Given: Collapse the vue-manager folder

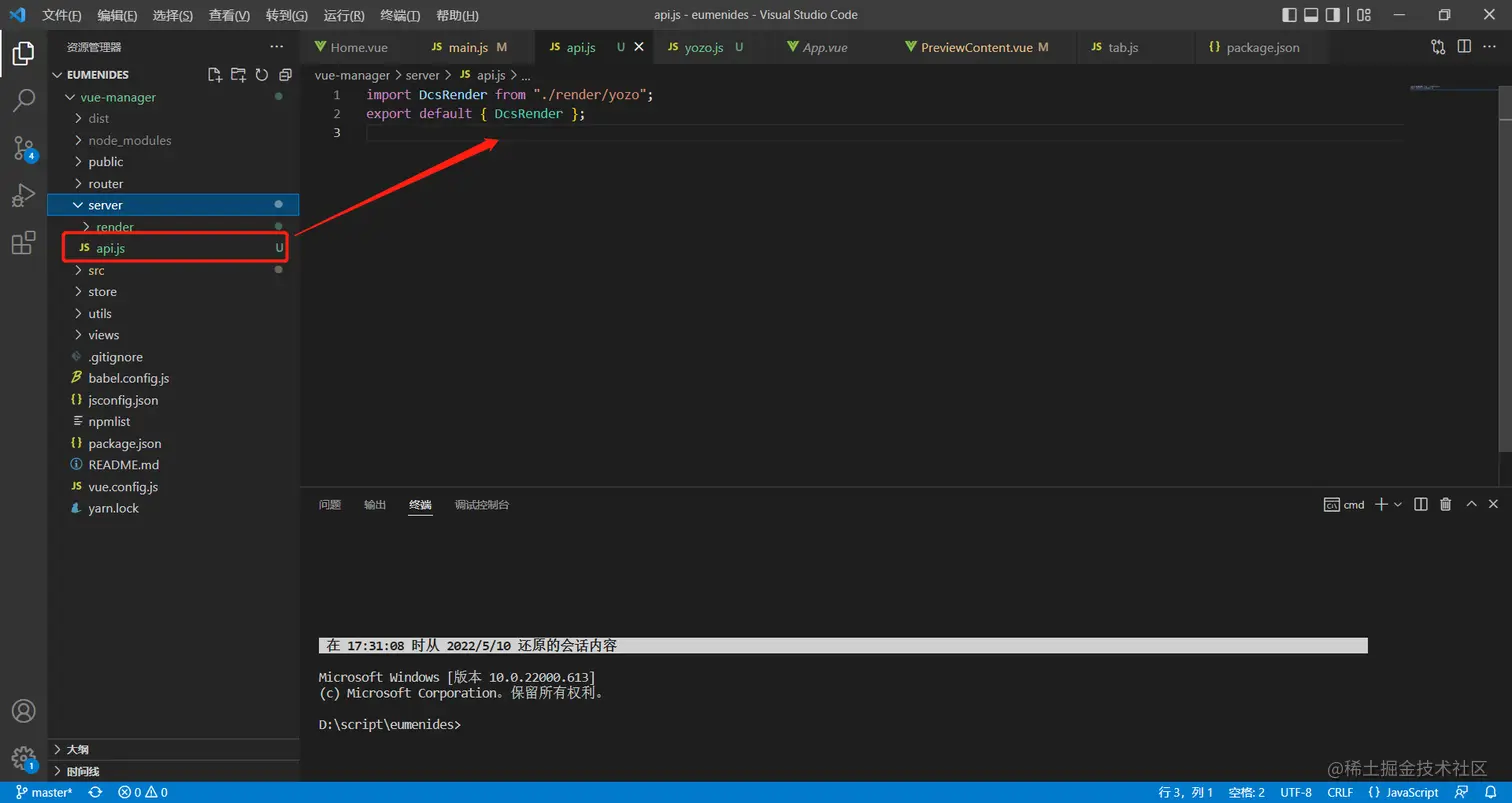Looking at the screenshot, I should [173, 97].
